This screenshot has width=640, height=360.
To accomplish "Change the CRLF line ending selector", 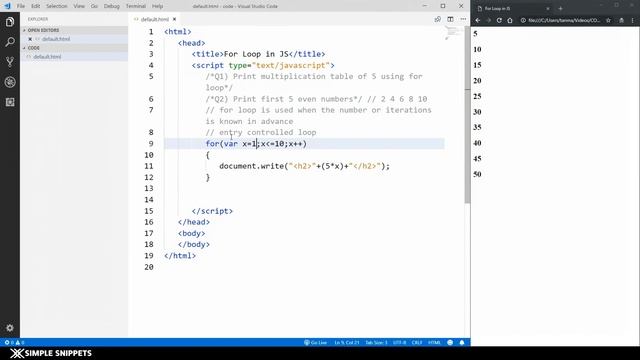I will tap(416, 342).
